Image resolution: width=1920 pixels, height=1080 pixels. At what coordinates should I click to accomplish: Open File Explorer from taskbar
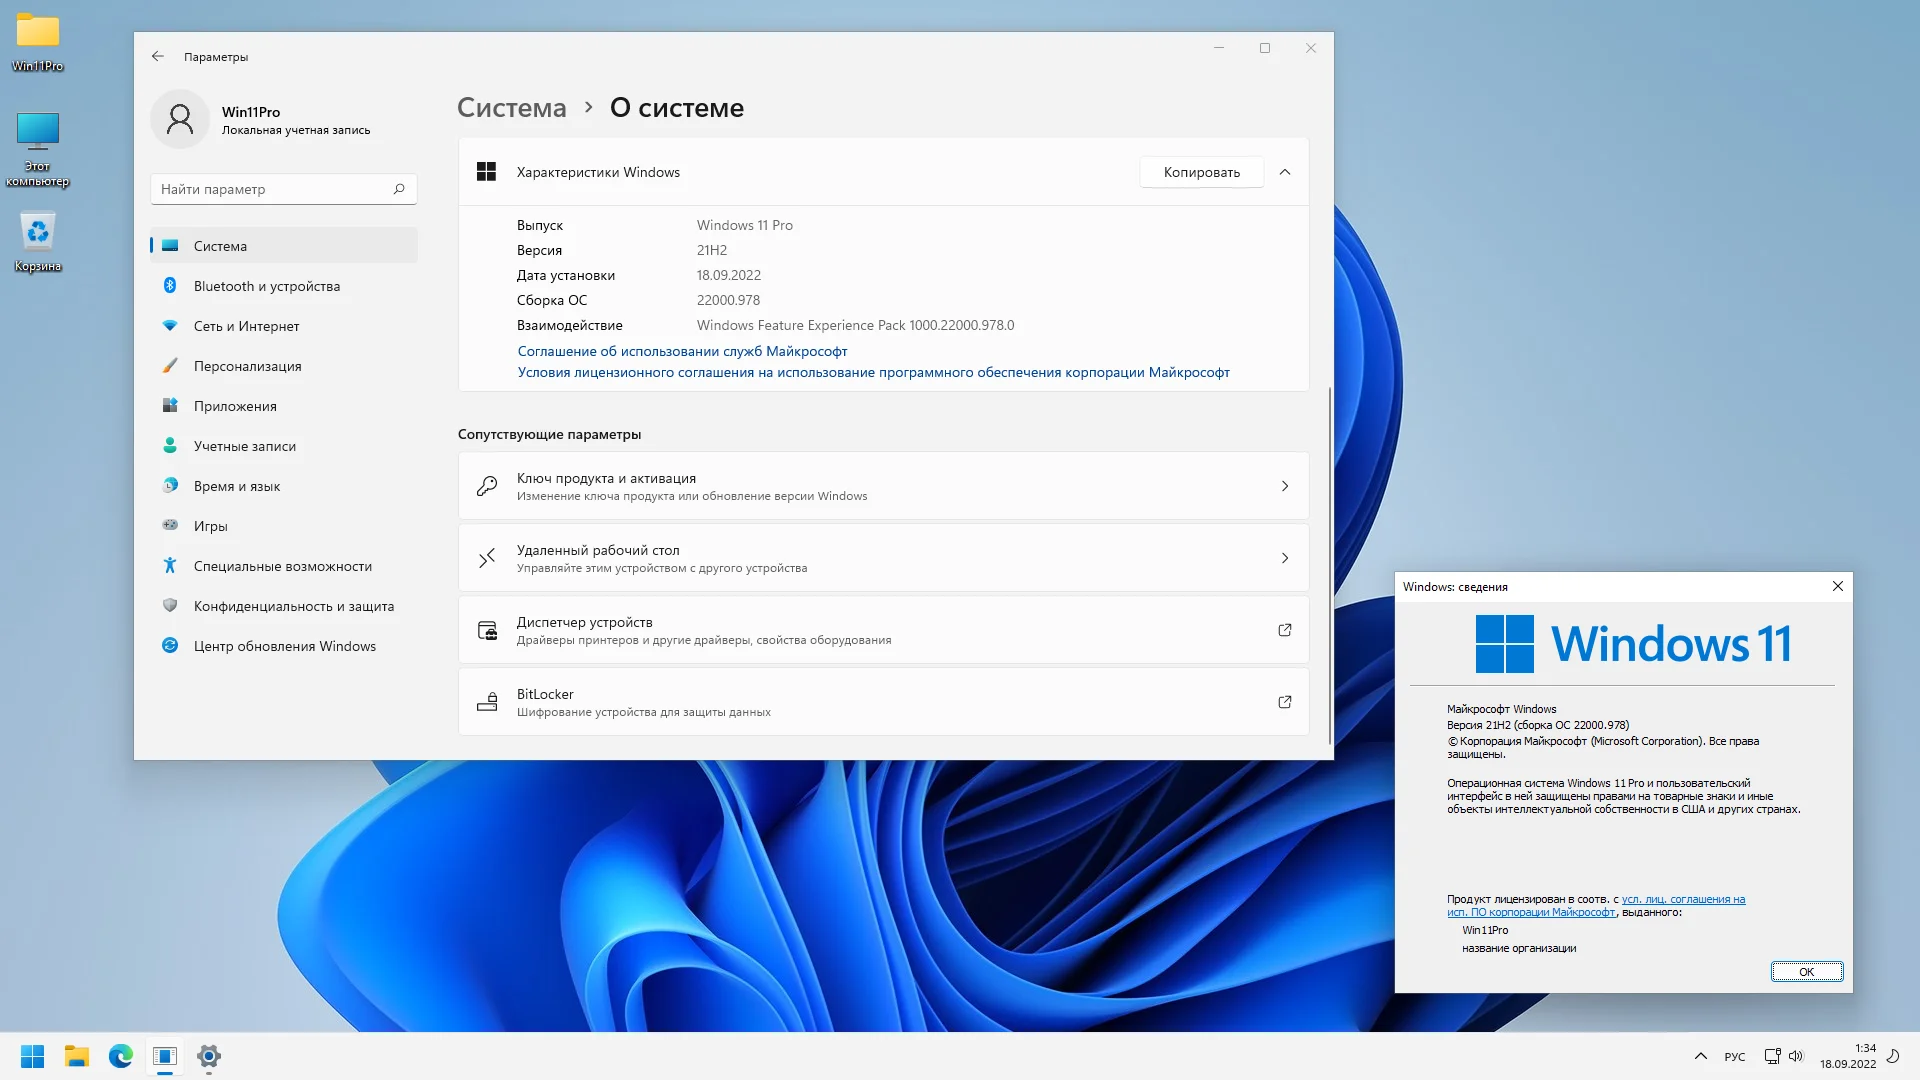[77, 1056]
